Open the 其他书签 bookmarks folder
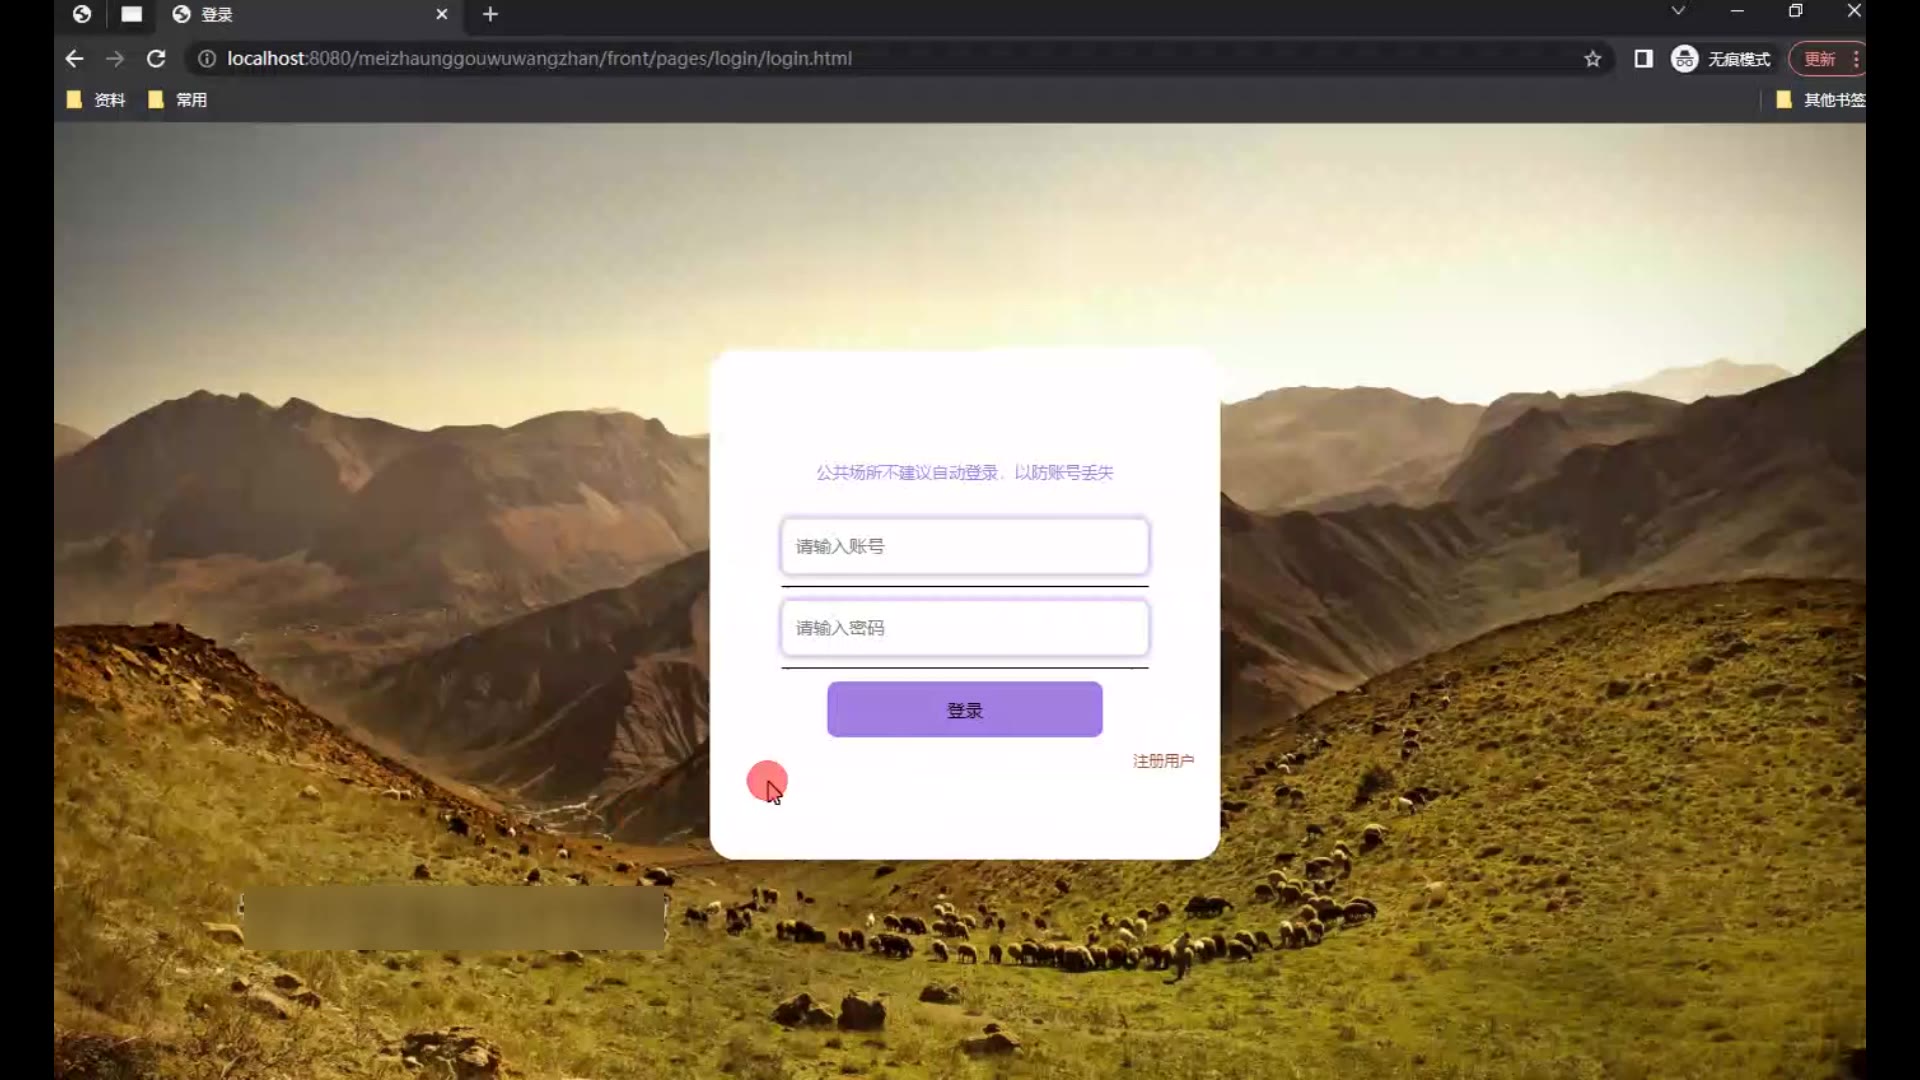 pyautogui.click(x=1820, y=100)
